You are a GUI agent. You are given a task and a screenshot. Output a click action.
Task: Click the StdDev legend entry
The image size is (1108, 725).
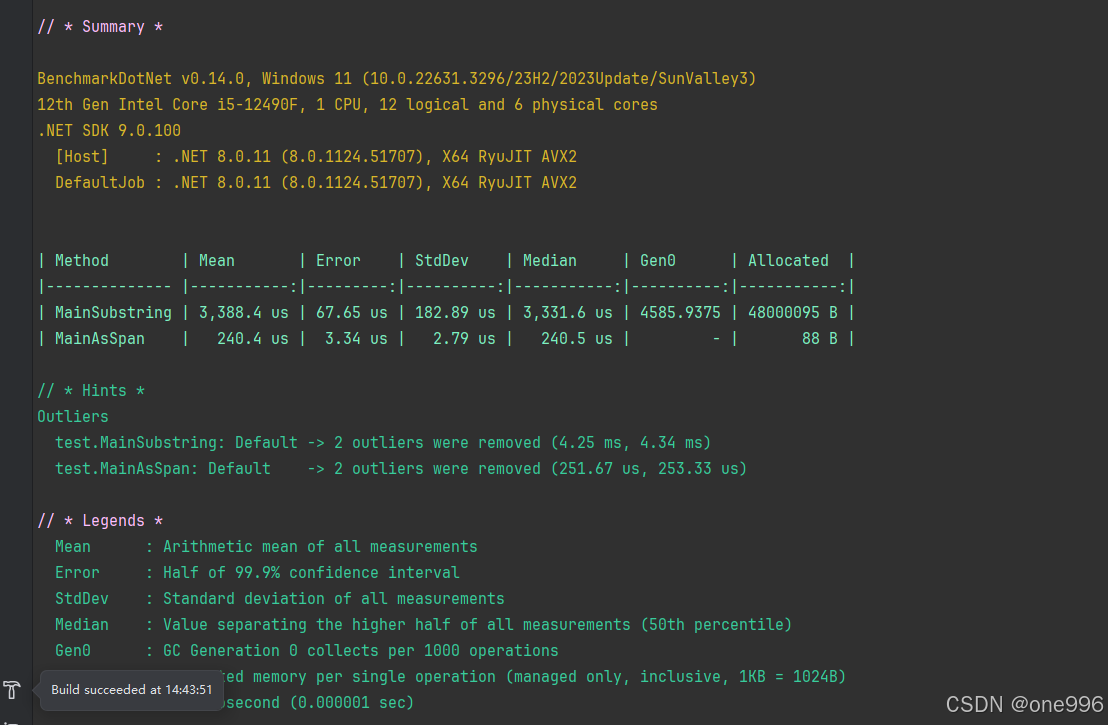81,598
